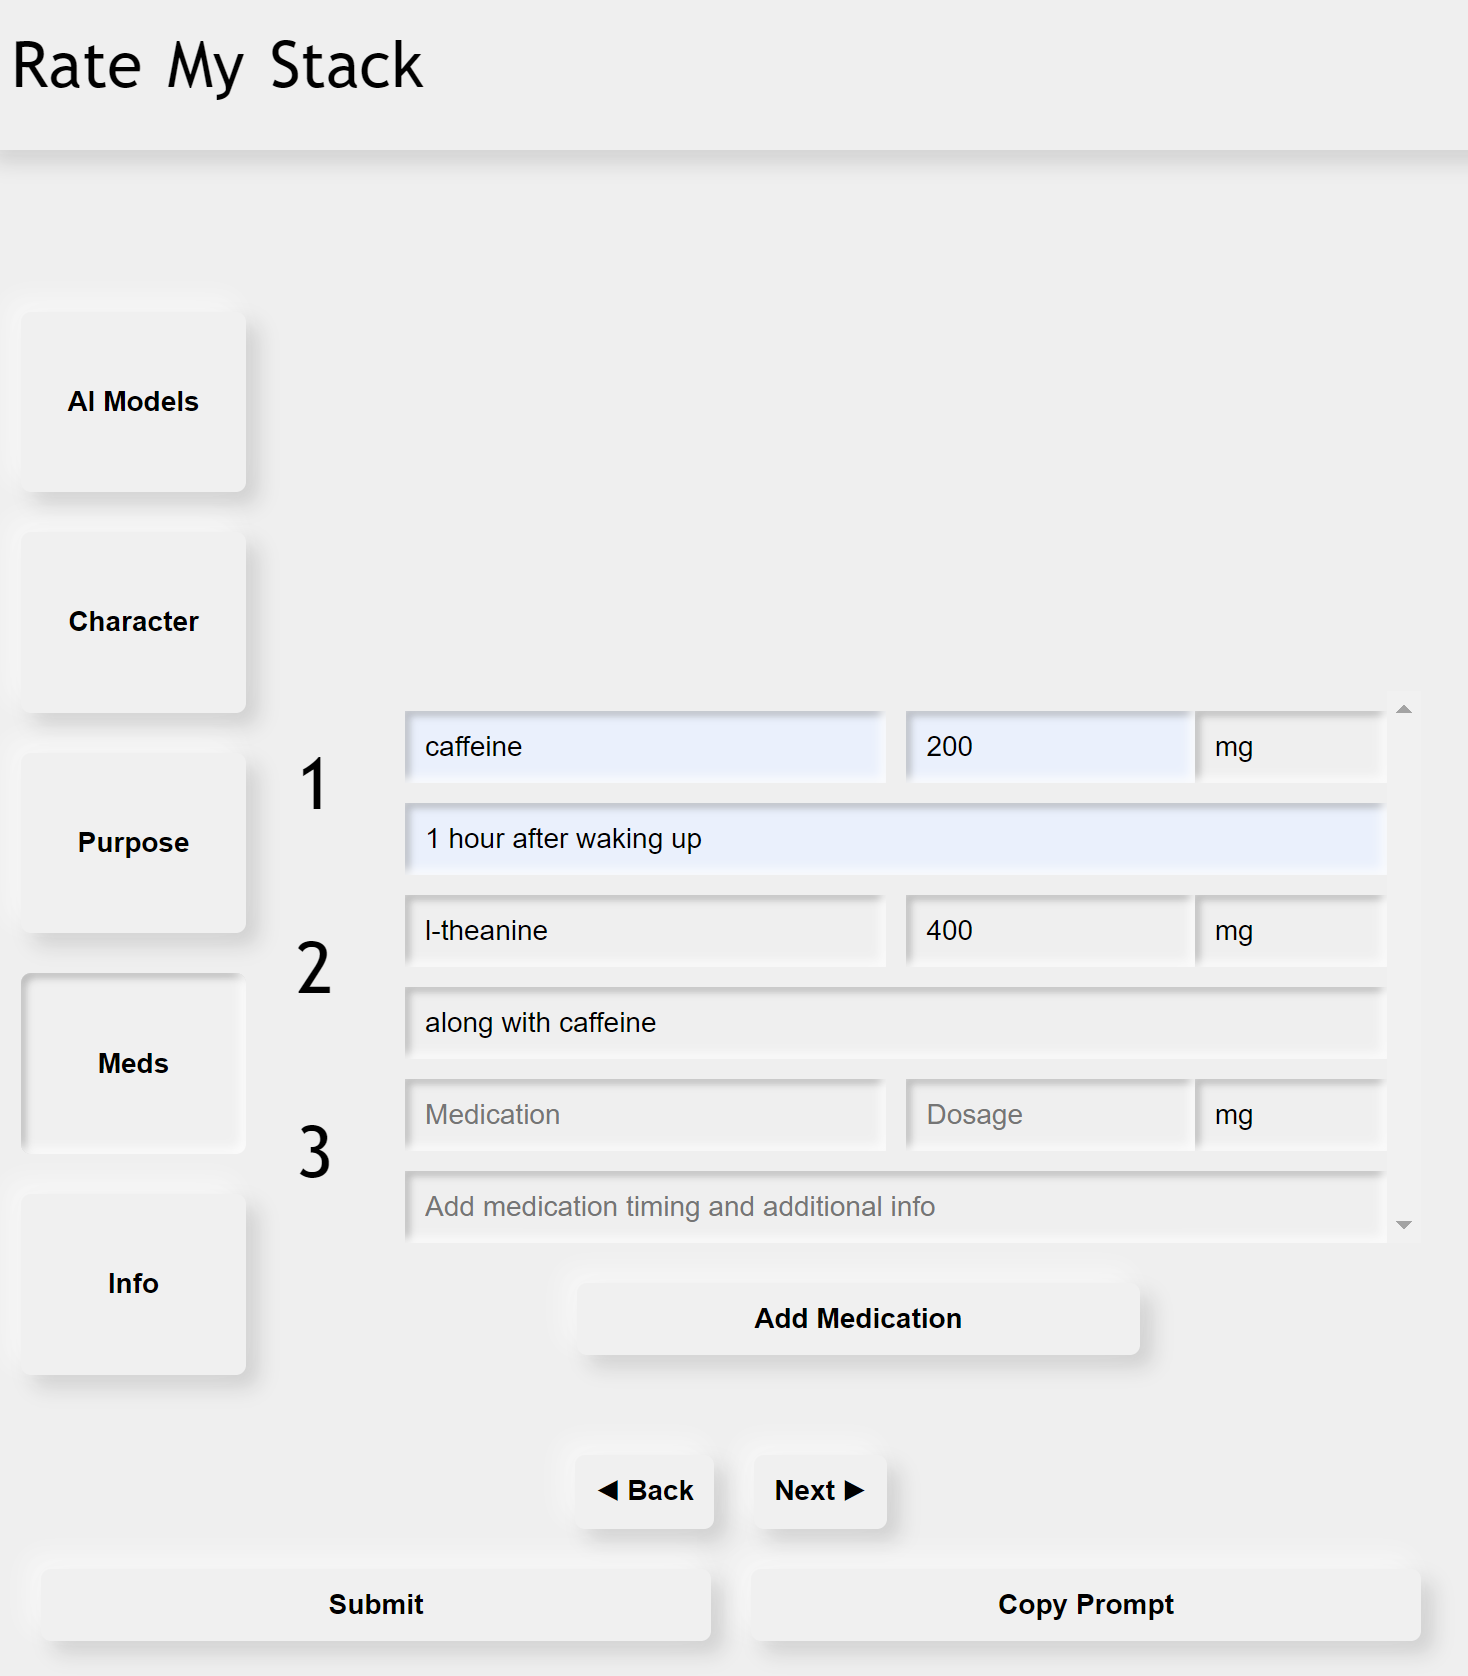Open unit dropdown for l-theanine dosage

pos(1290,931)
